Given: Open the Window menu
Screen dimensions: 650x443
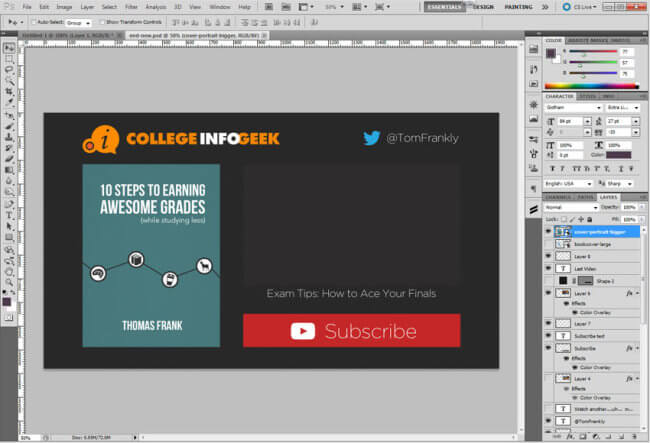Looking at the screenshot, I should tap(220, 7).
